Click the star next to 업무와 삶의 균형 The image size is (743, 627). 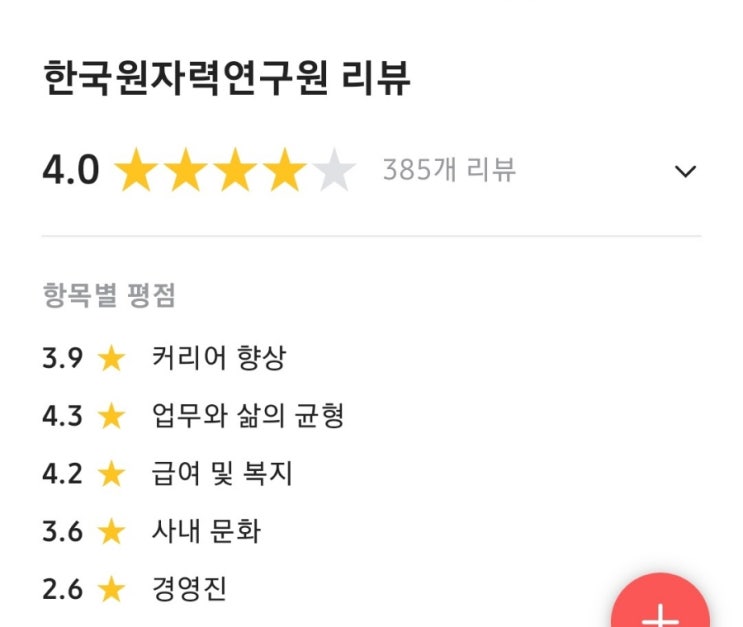coord(111,416)
